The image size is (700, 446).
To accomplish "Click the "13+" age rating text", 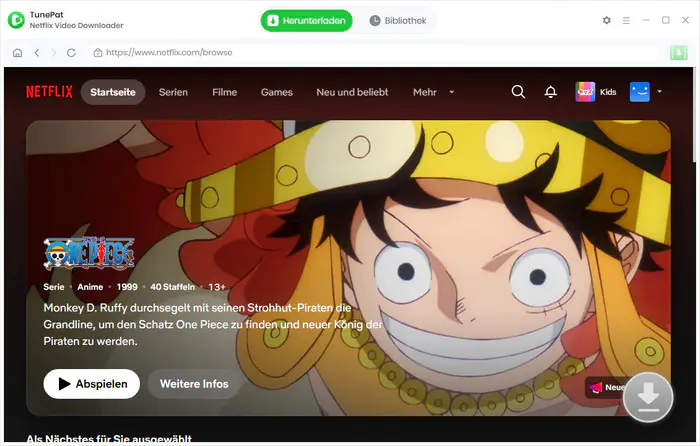I will (x=217, y=287).
